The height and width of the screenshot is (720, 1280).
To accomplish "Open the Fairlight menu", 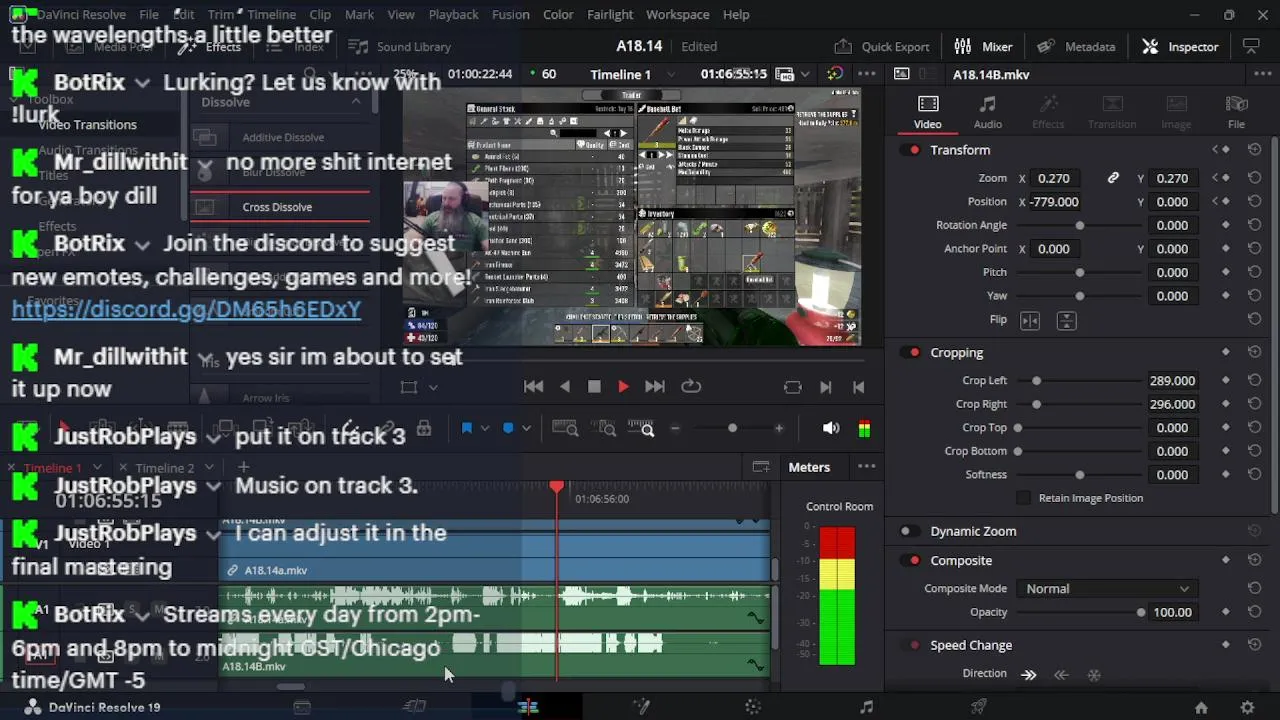I will click(x=610, y=14).
